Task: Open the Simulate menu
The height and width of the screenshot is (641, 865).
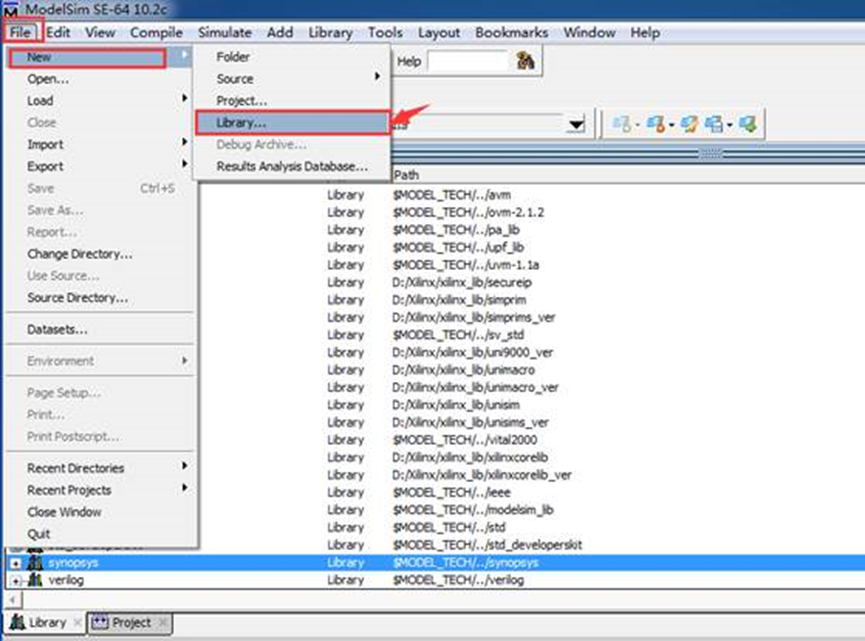Action: point(225,32)
